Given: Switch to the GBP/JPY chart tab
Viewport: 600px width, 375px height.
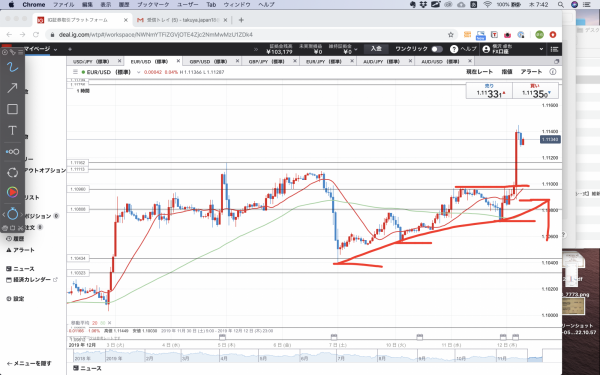Looking at the screenshot, I should click(267, 61).
